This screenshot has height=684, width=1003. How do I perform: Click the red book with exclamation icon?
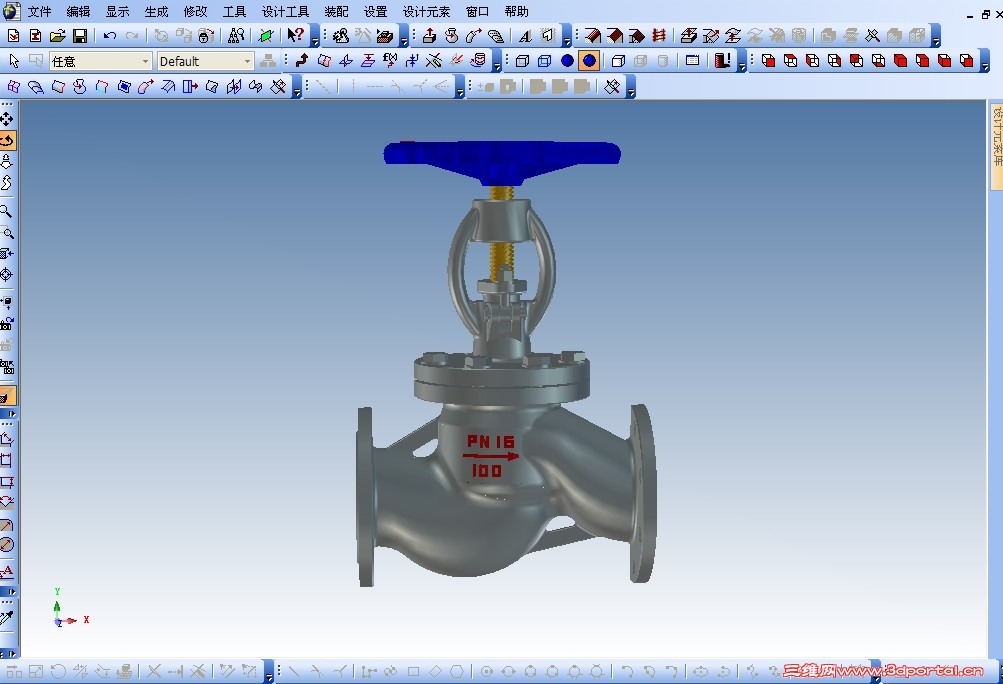[722, 61]
